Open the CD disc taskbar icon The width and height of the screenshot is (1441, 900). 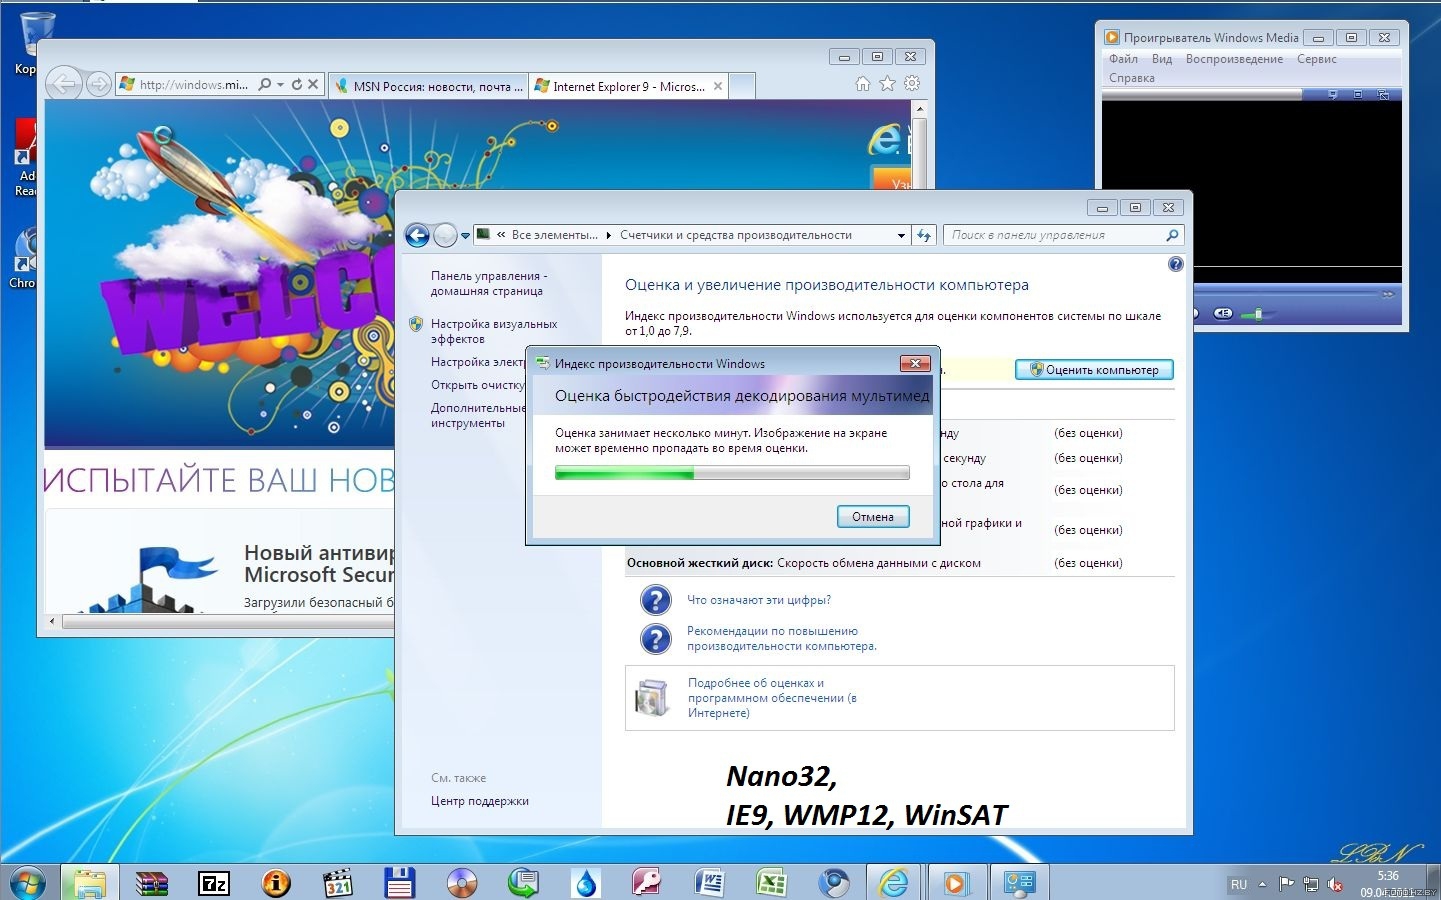[462, 883]
